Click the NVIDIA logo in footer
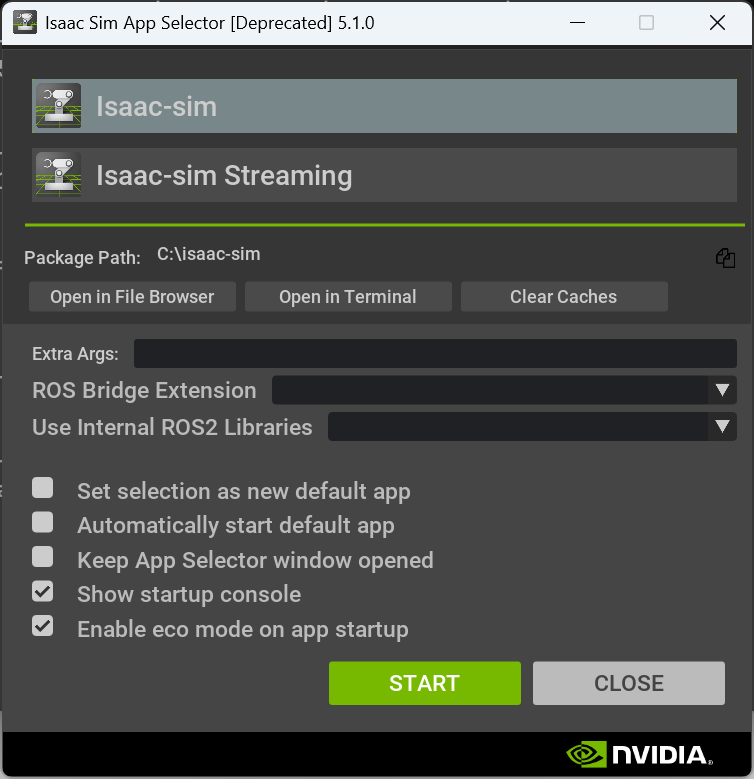 [640, 755]
